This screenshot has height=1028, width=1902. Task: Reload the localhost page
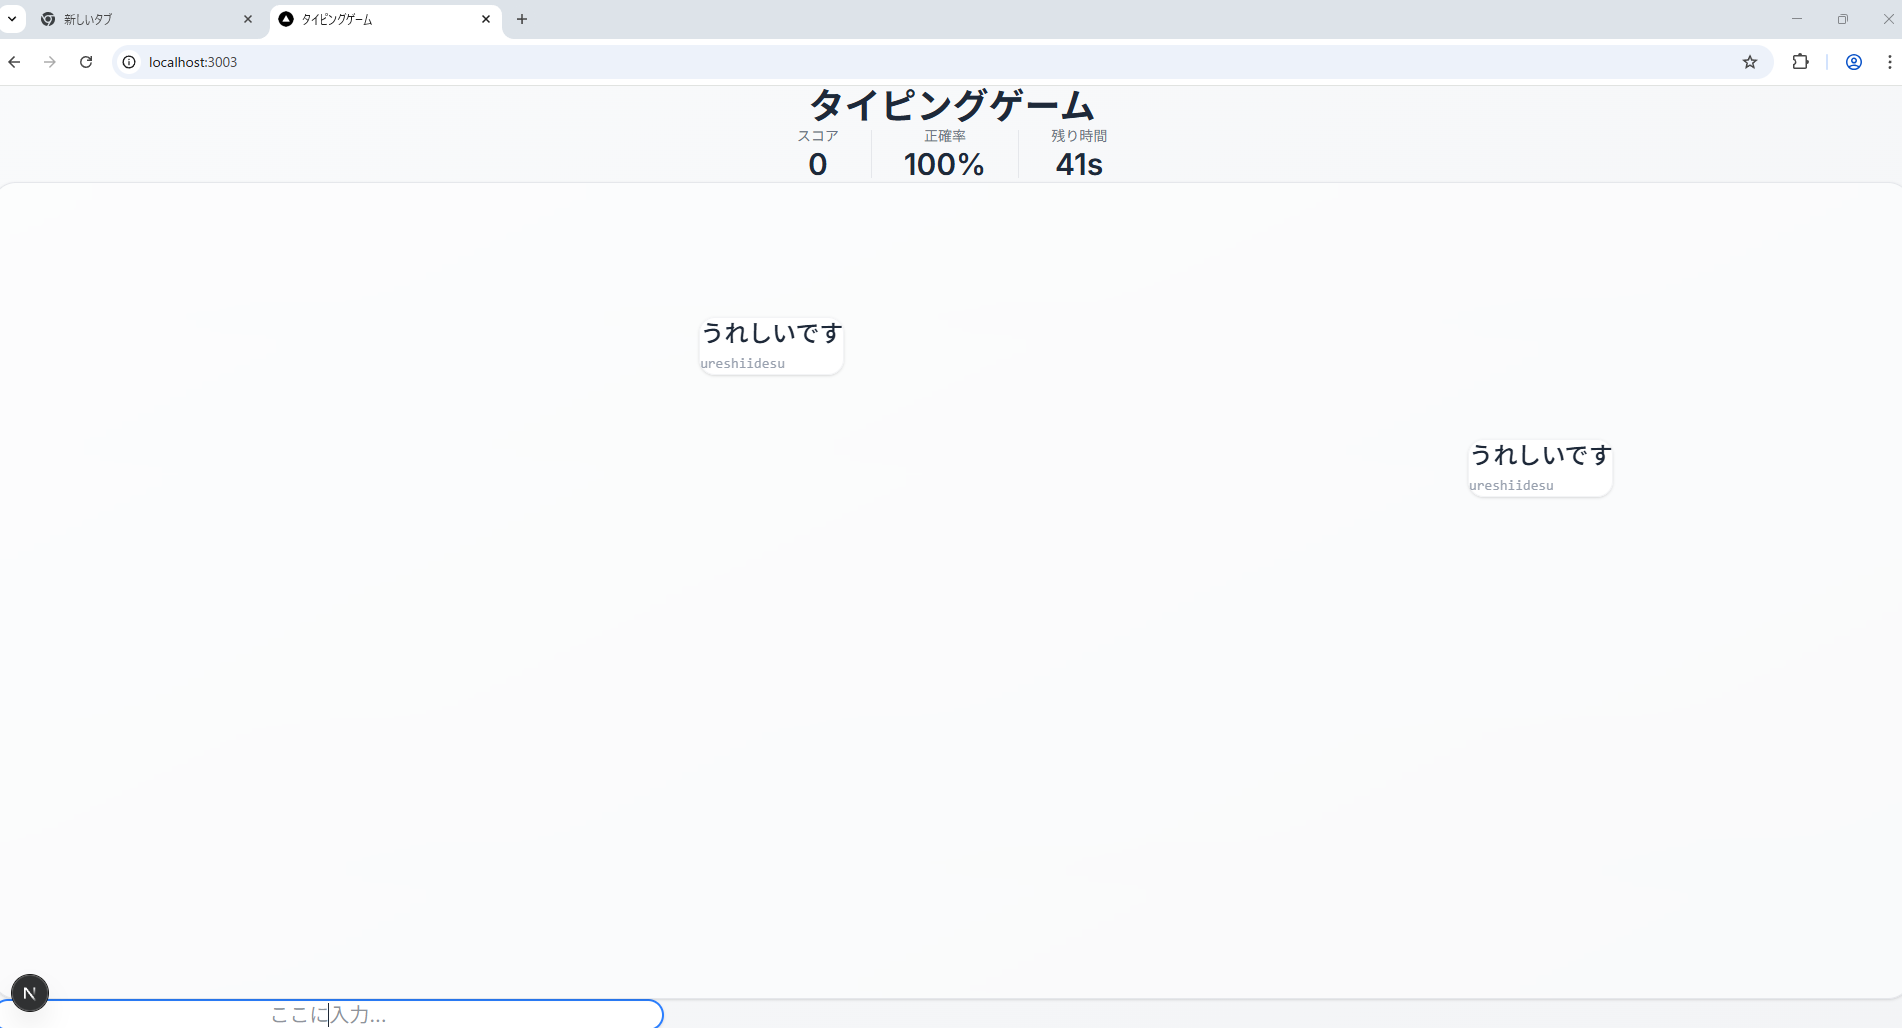pyautogui.click(x=86, y=62)
